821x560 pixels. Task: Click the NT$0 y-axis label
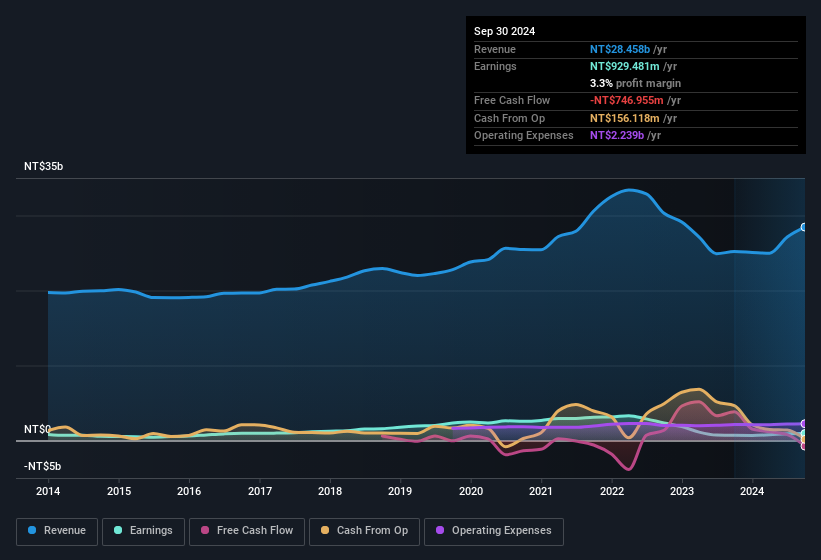point(37,429)
